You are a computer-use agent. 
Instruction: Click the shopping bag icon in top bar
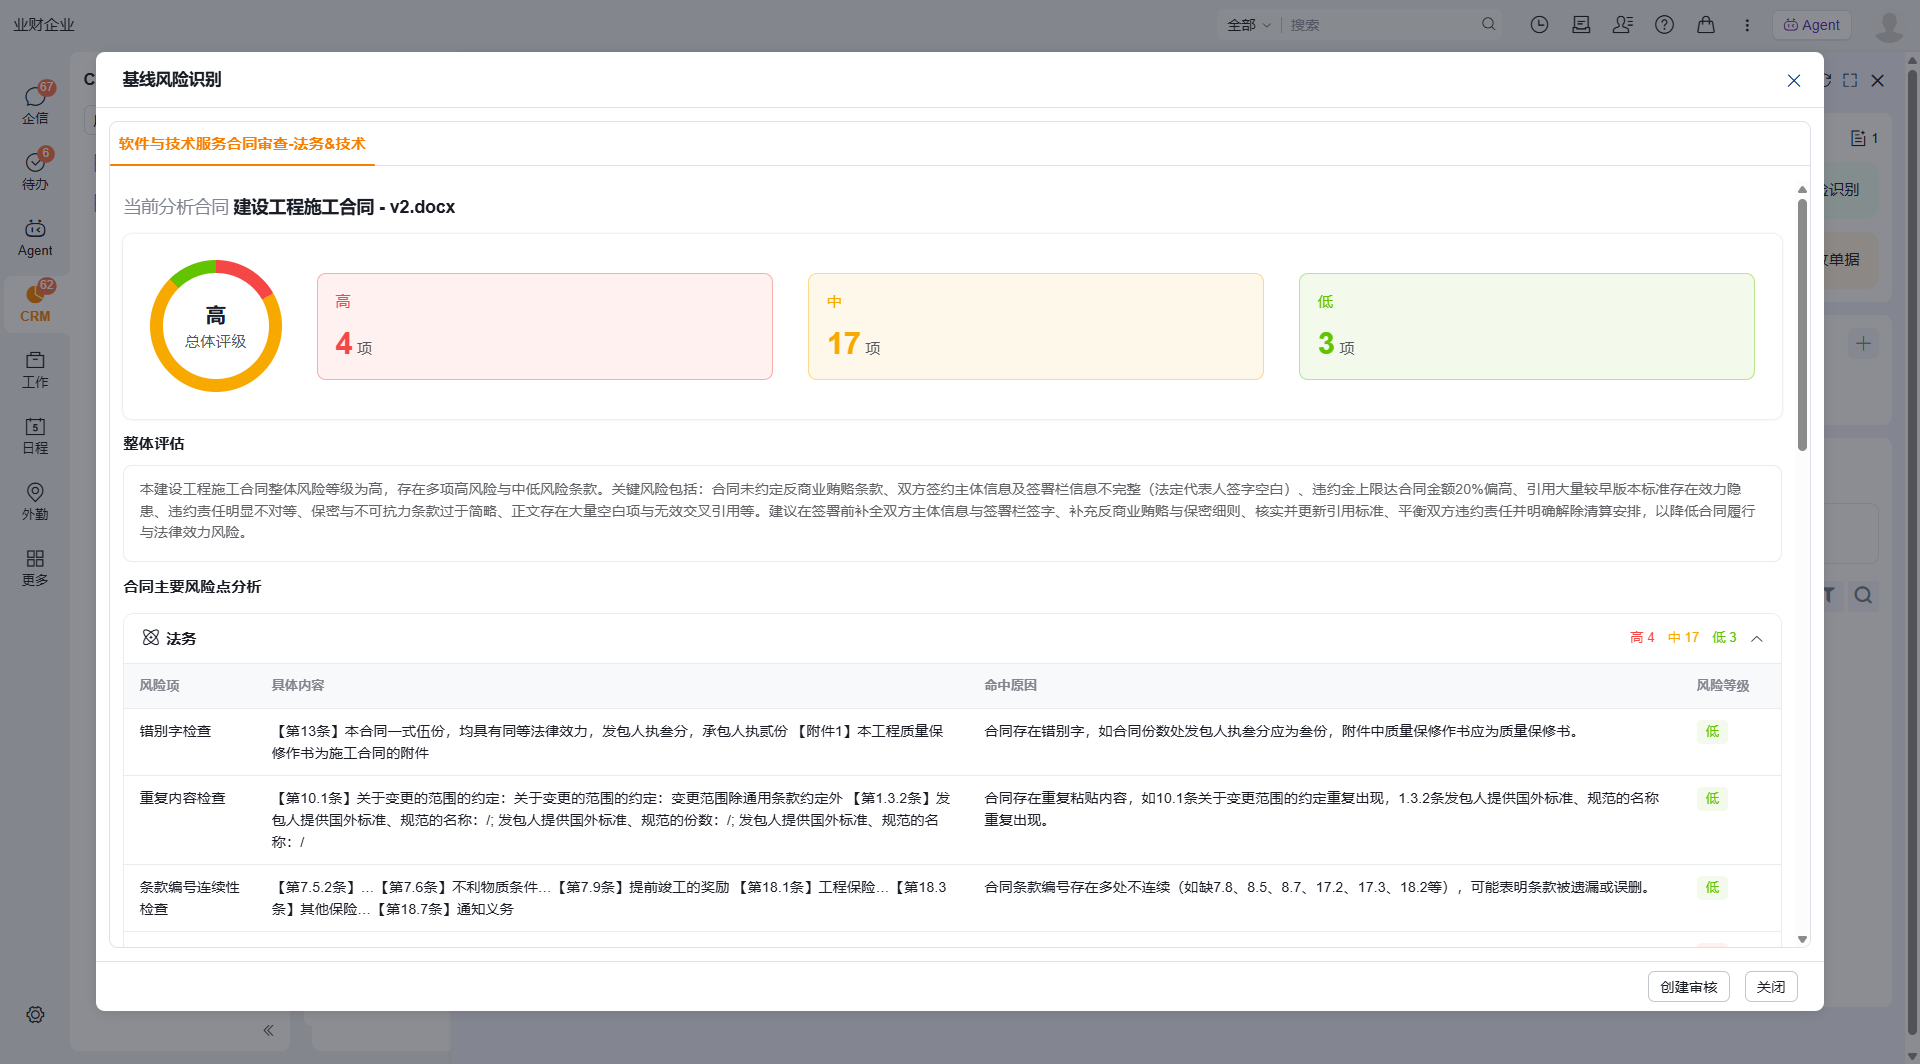pos(1706,25)
